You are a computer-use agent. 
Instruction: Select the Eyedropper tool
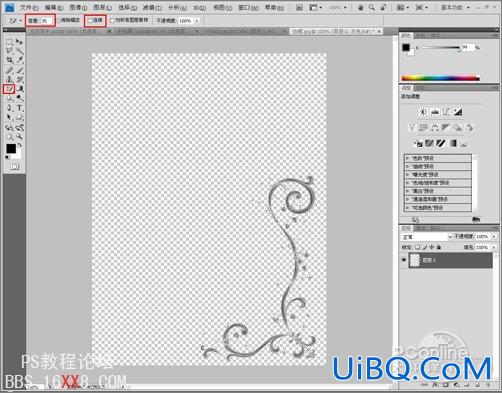20,60
